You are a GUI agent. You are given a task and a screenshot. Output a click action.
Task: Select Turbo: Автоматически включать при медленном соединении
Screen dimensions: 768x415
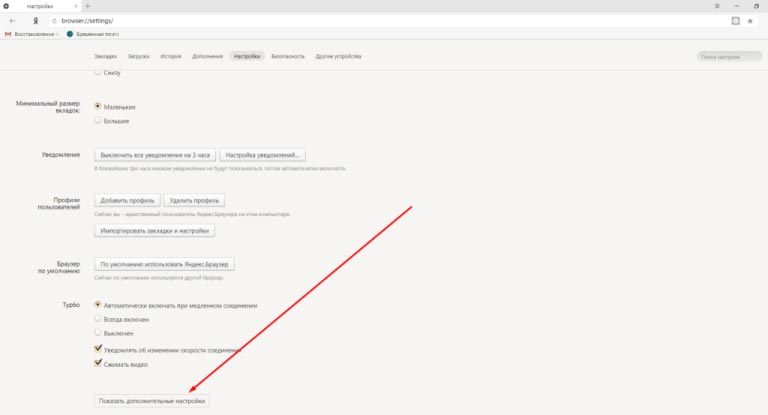(98, 304)
